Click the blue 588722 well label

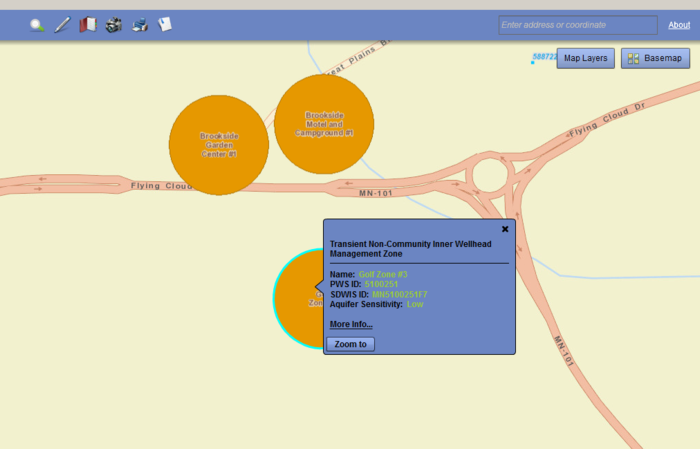[544, 57]
